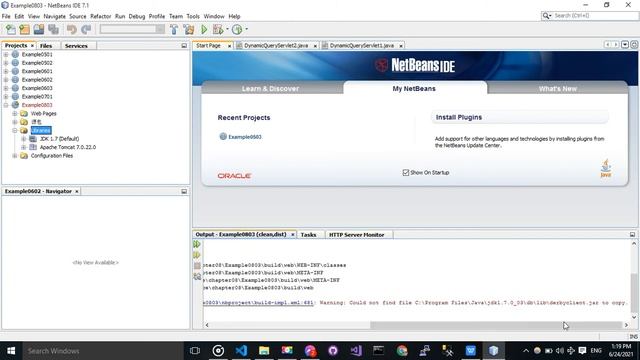Viewport: 640px width, 360px height.
Task: Click the Re-run with different parameters icon
Action: pyautogui.click(x=197, y=255)
